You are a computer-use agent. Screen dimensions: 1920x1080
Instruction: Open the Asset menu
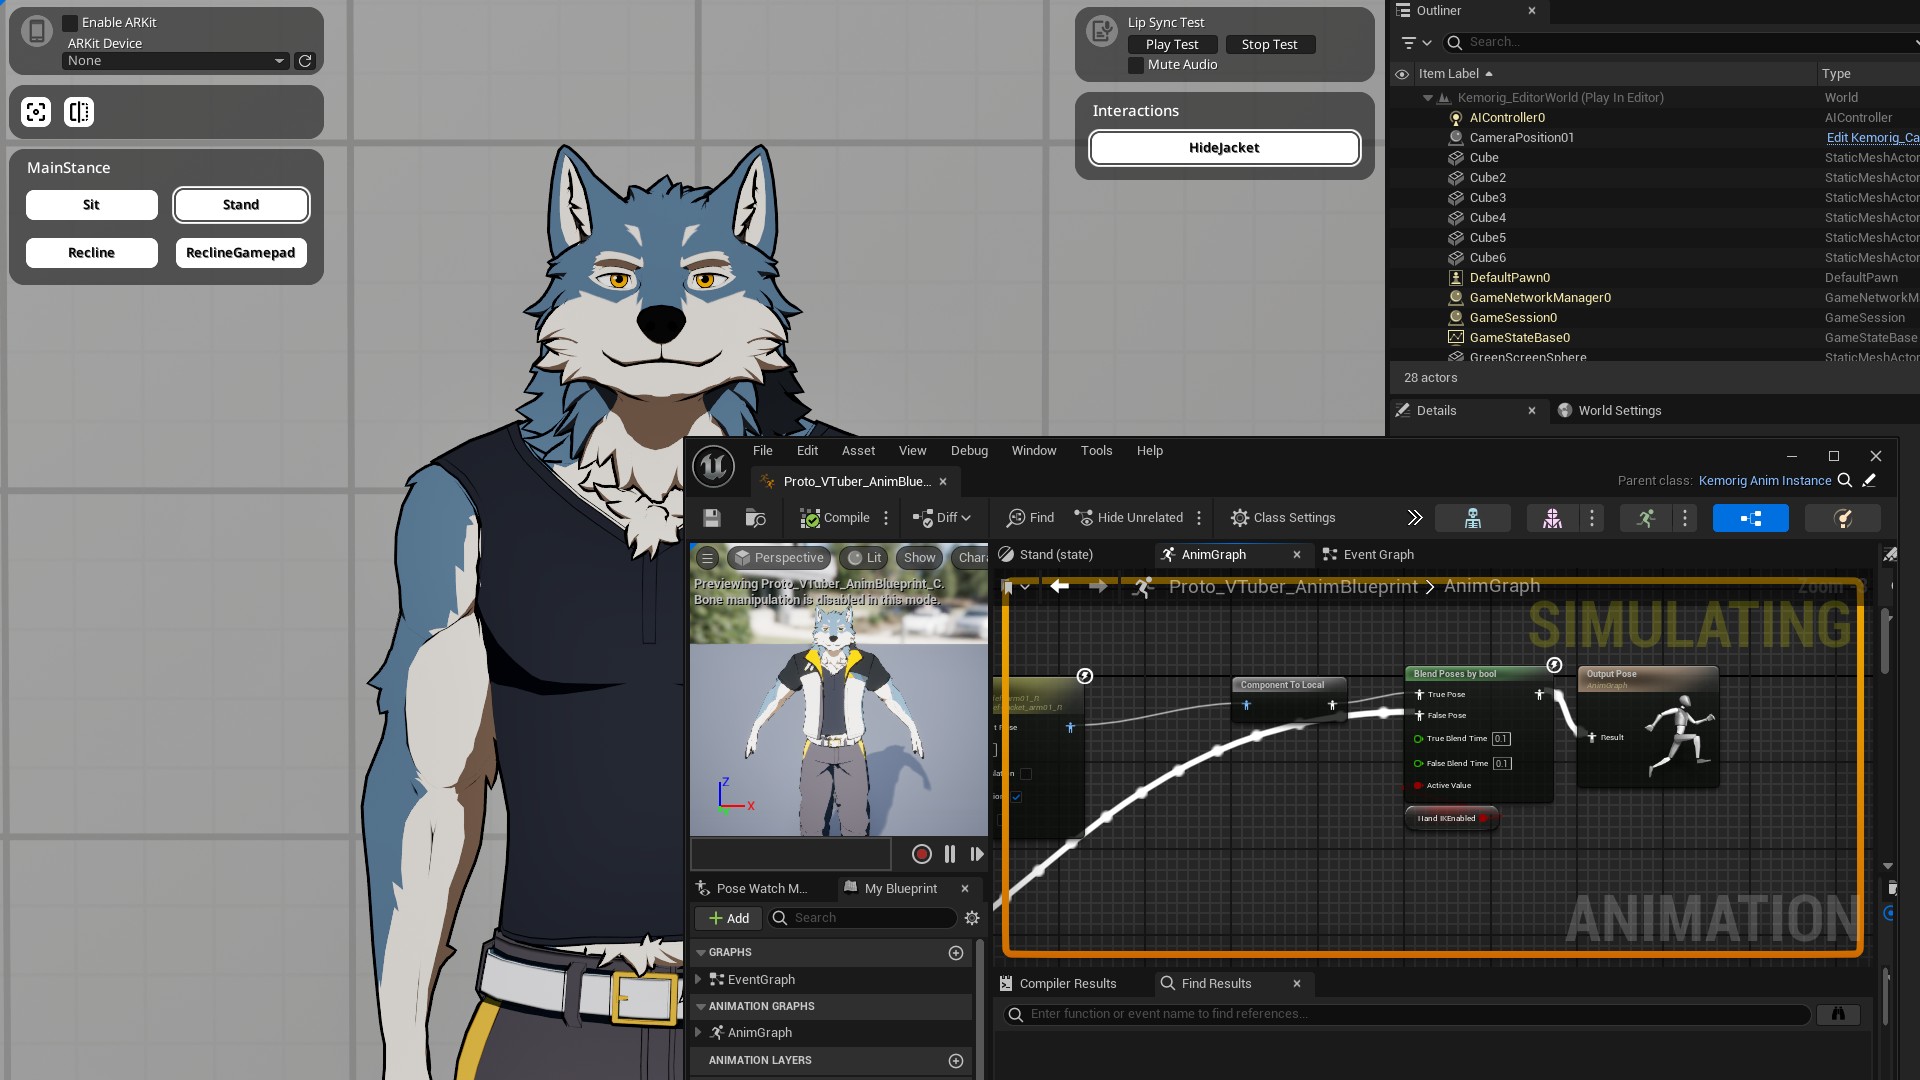pyautogui.click(x=857, y=451)
